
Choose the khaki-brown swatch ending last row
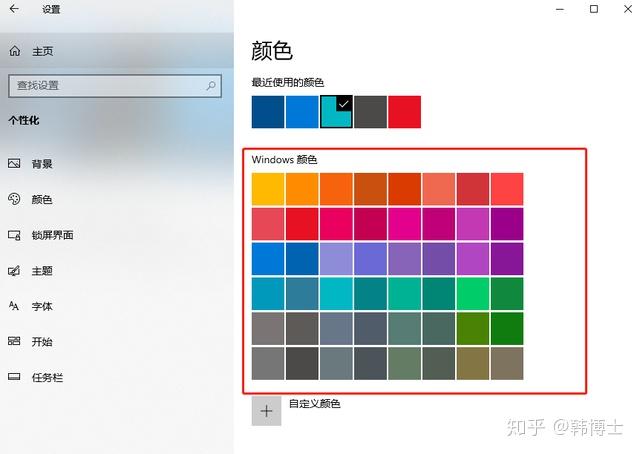pos(507,364)
